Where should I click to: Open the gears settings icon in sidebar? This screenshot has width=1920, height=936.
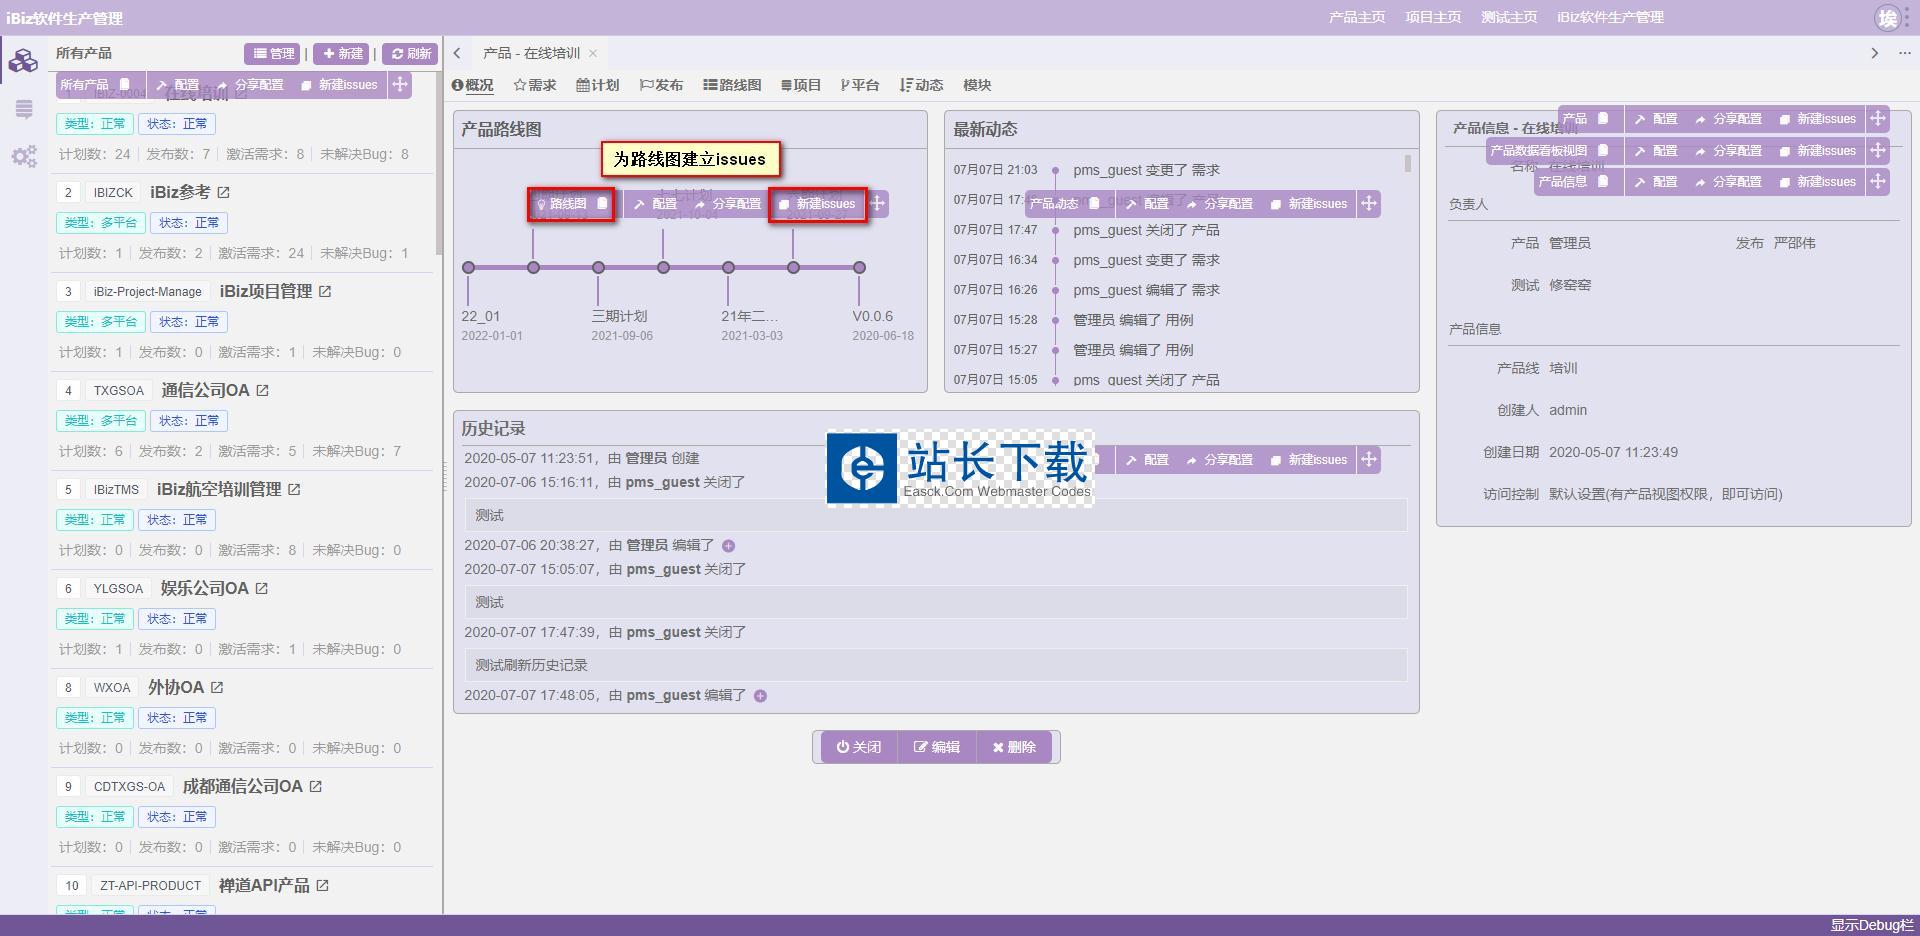click(x=24, y=156)
